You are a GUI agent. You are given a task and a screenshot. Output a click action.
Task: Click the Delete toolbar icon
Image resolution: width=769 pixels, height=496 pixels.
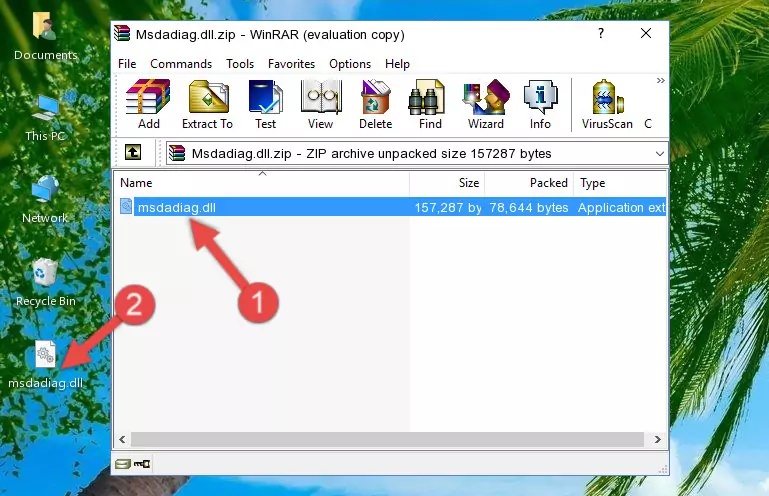tap(376, 104)
